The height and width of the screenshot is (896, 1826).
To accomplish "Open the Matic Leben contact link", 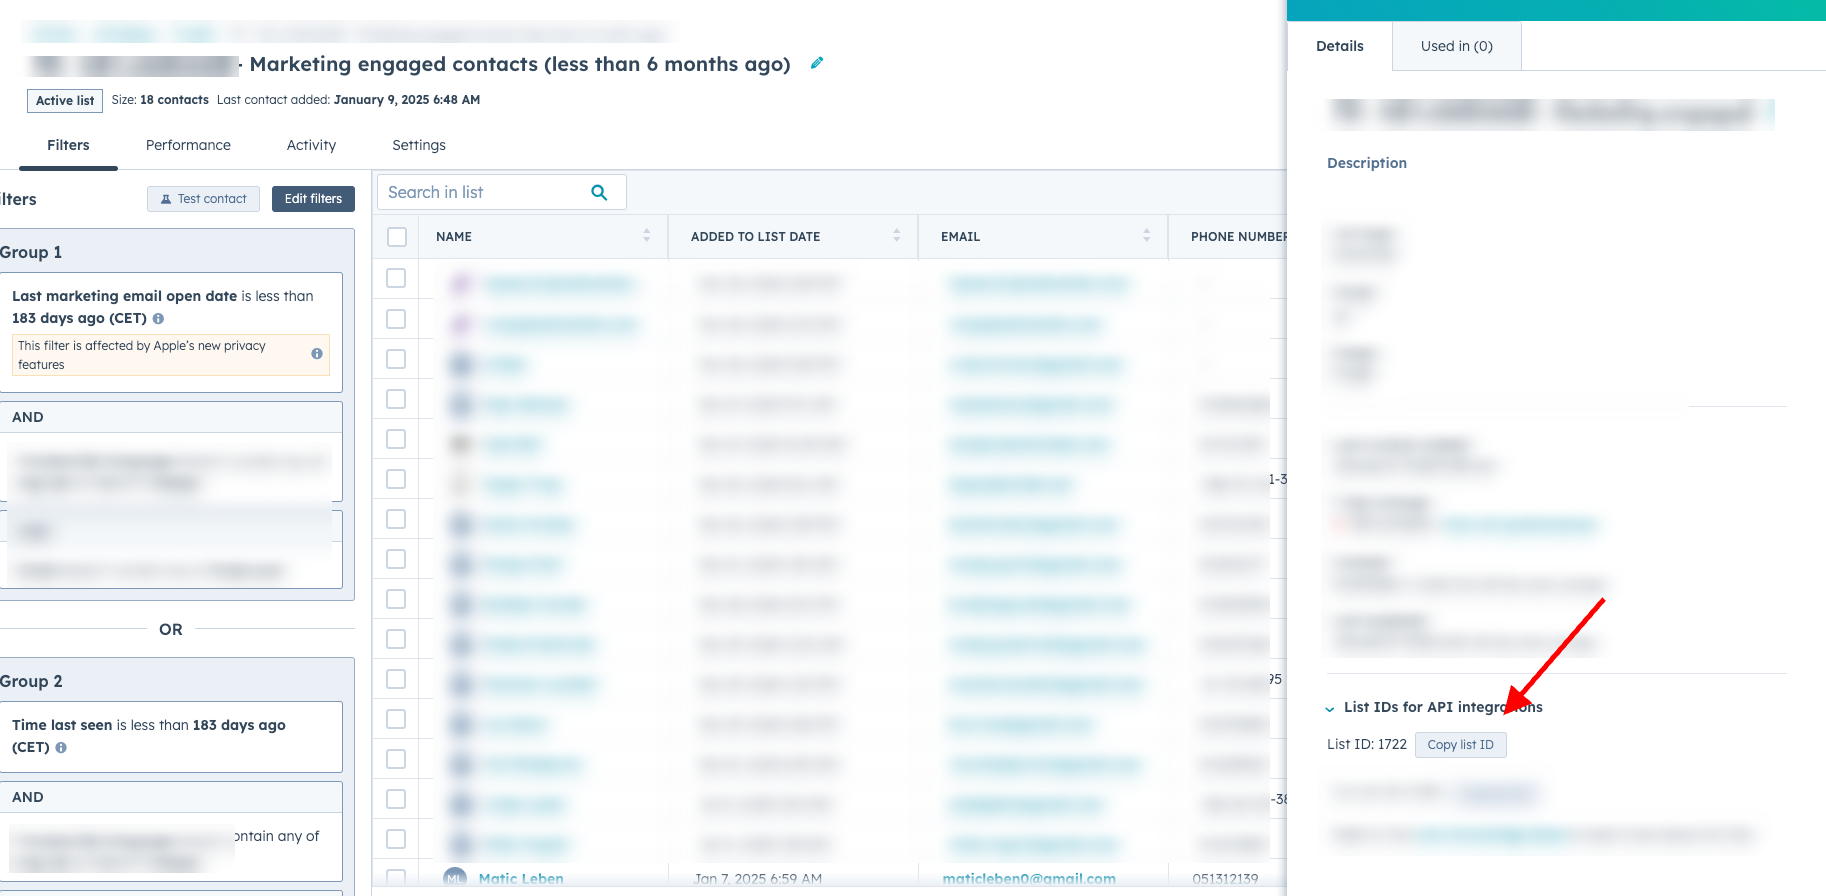I will pyautogui.click(x=521, y=879).
